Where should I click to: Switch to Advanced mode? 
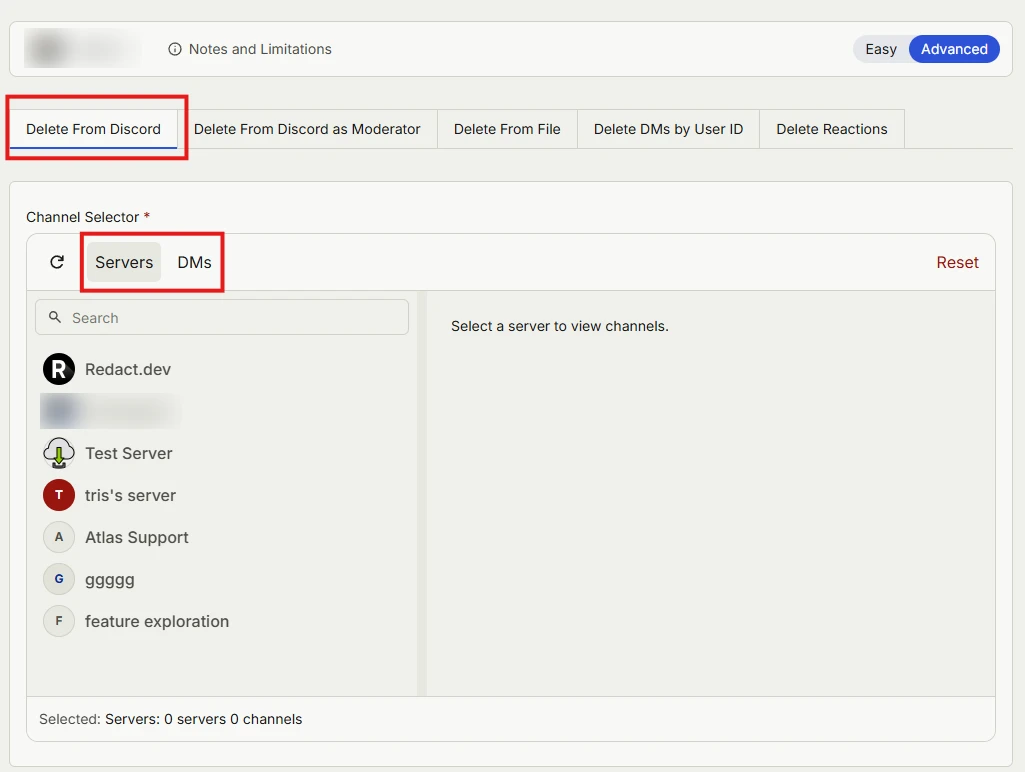954,49
